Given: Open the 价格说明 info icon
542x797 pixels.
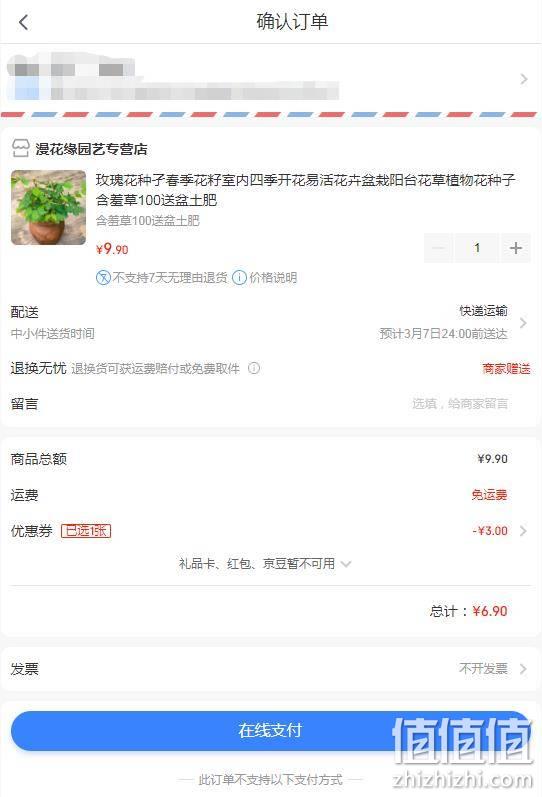Looking at the screenshot, I should click(x=239, y=278).
